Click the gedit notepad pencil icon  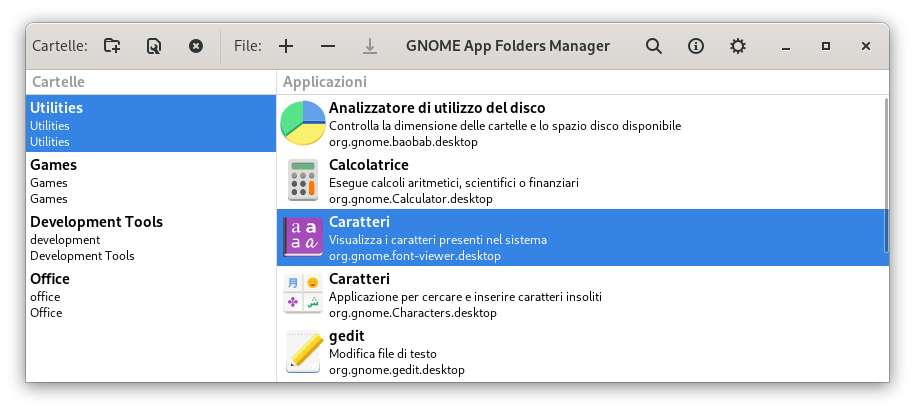(303, 351)
